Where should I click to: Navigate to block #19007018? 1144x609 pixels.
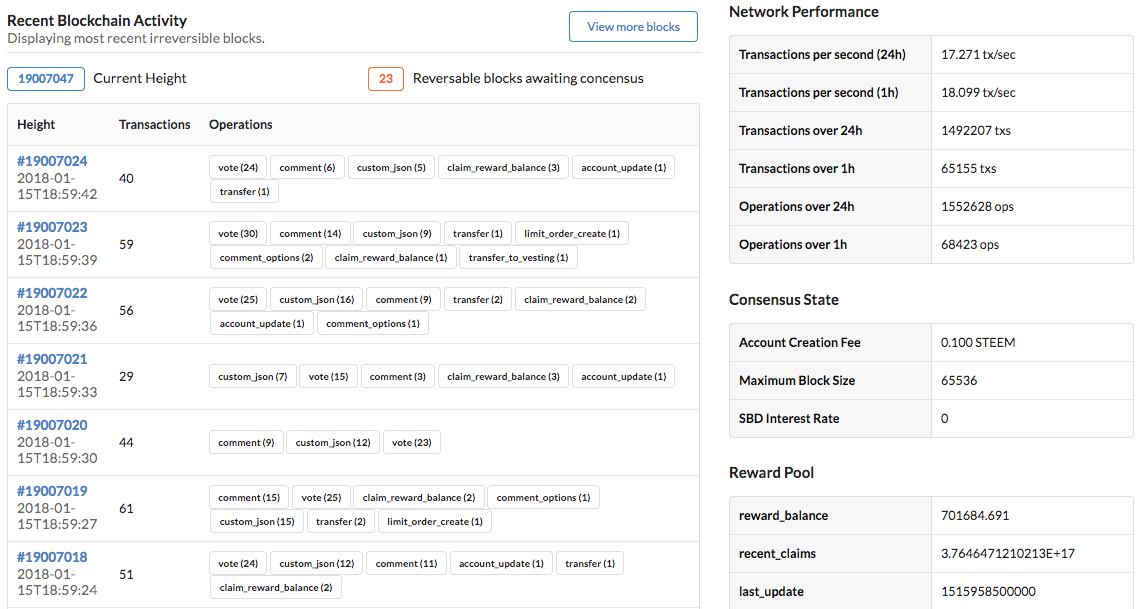52,557
